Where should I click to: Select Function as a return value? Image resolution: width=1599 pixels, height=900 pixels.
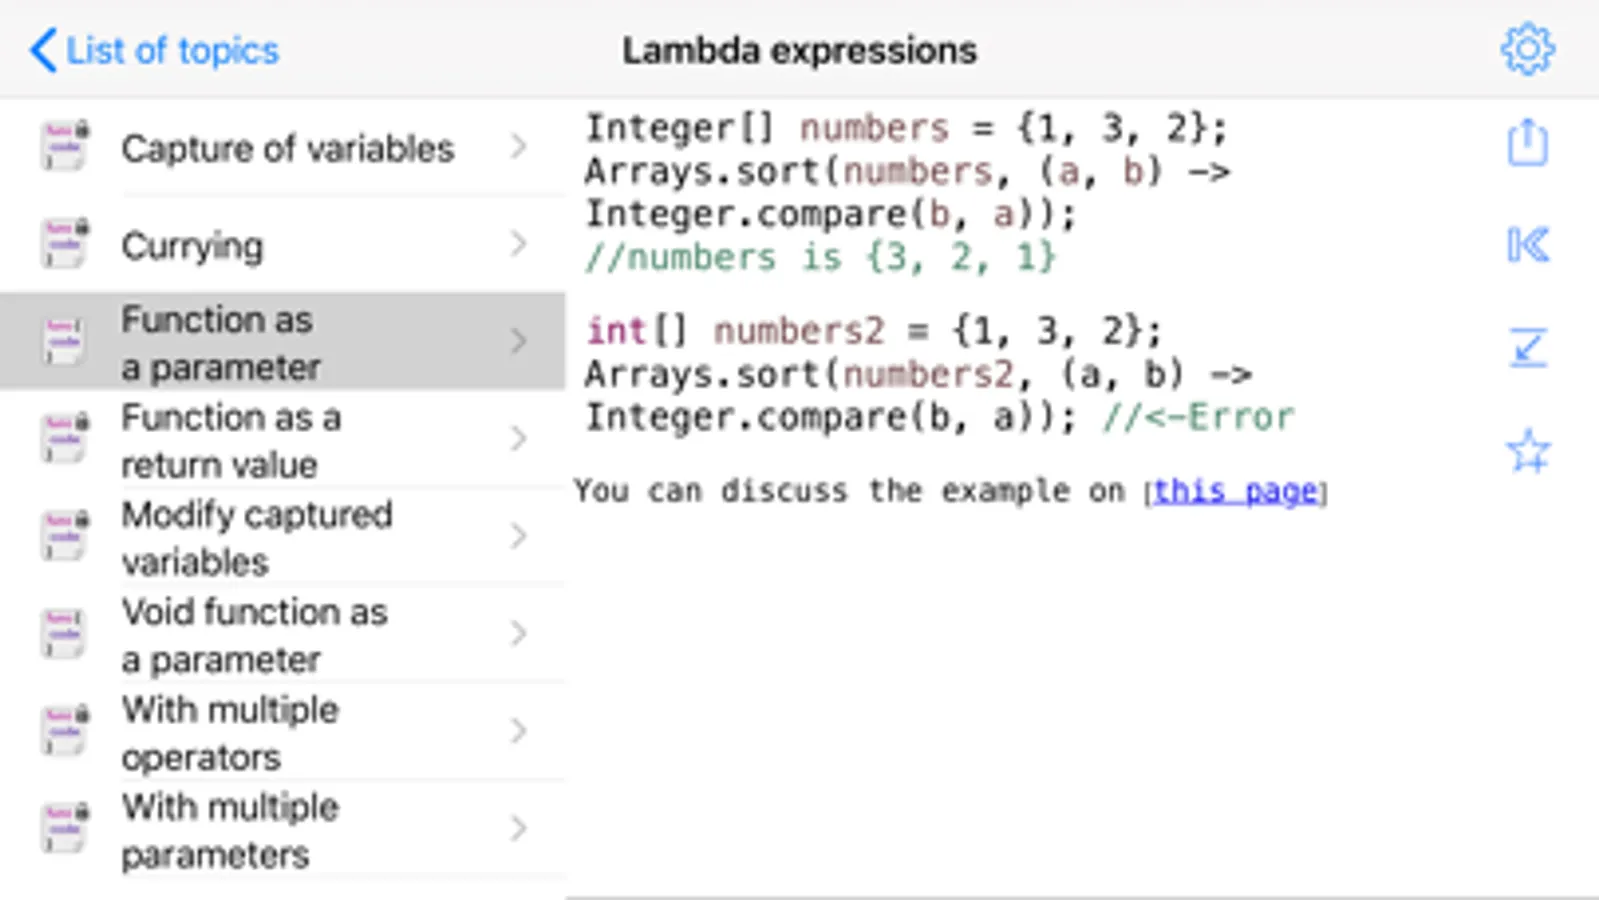231,440
